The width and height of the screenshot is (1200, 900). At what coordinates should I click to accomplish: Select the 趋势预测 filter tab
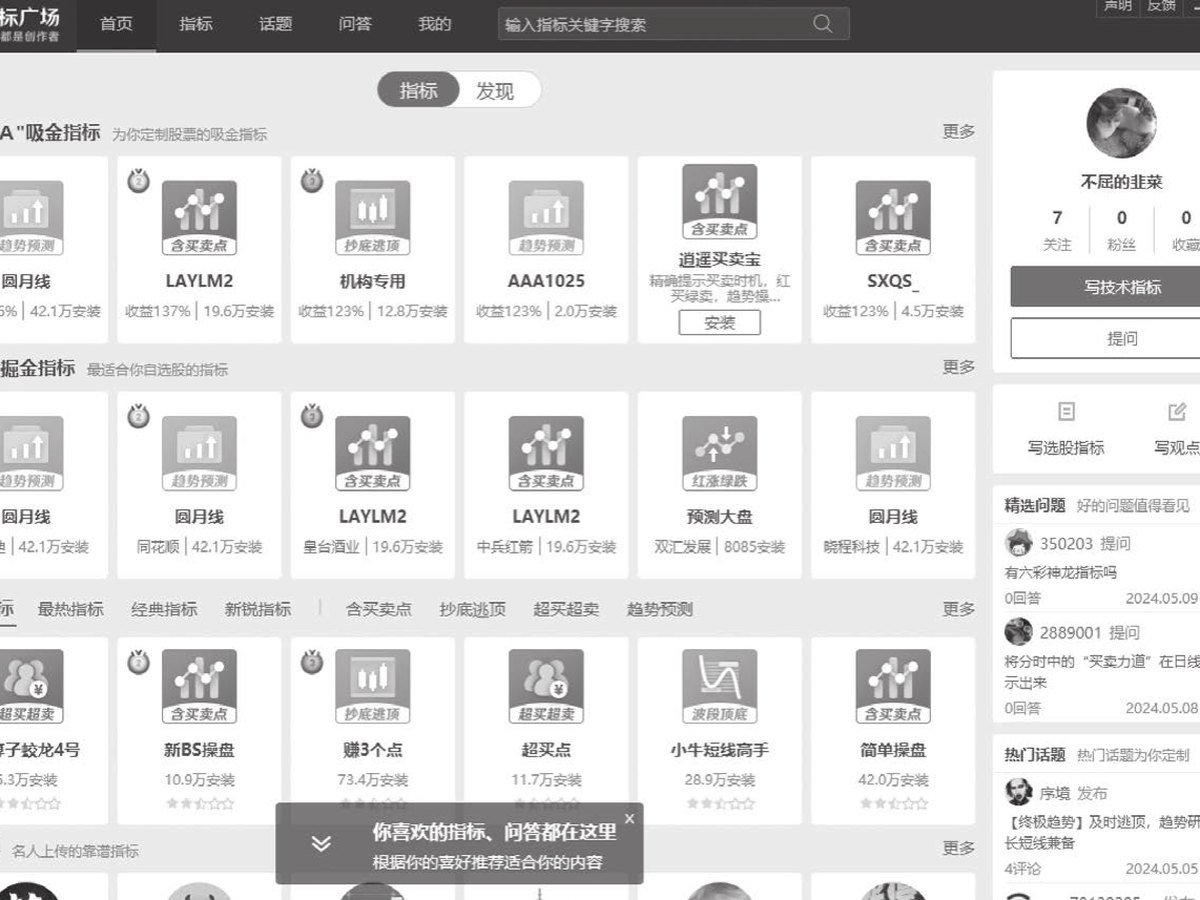click(x=660, y=609)
